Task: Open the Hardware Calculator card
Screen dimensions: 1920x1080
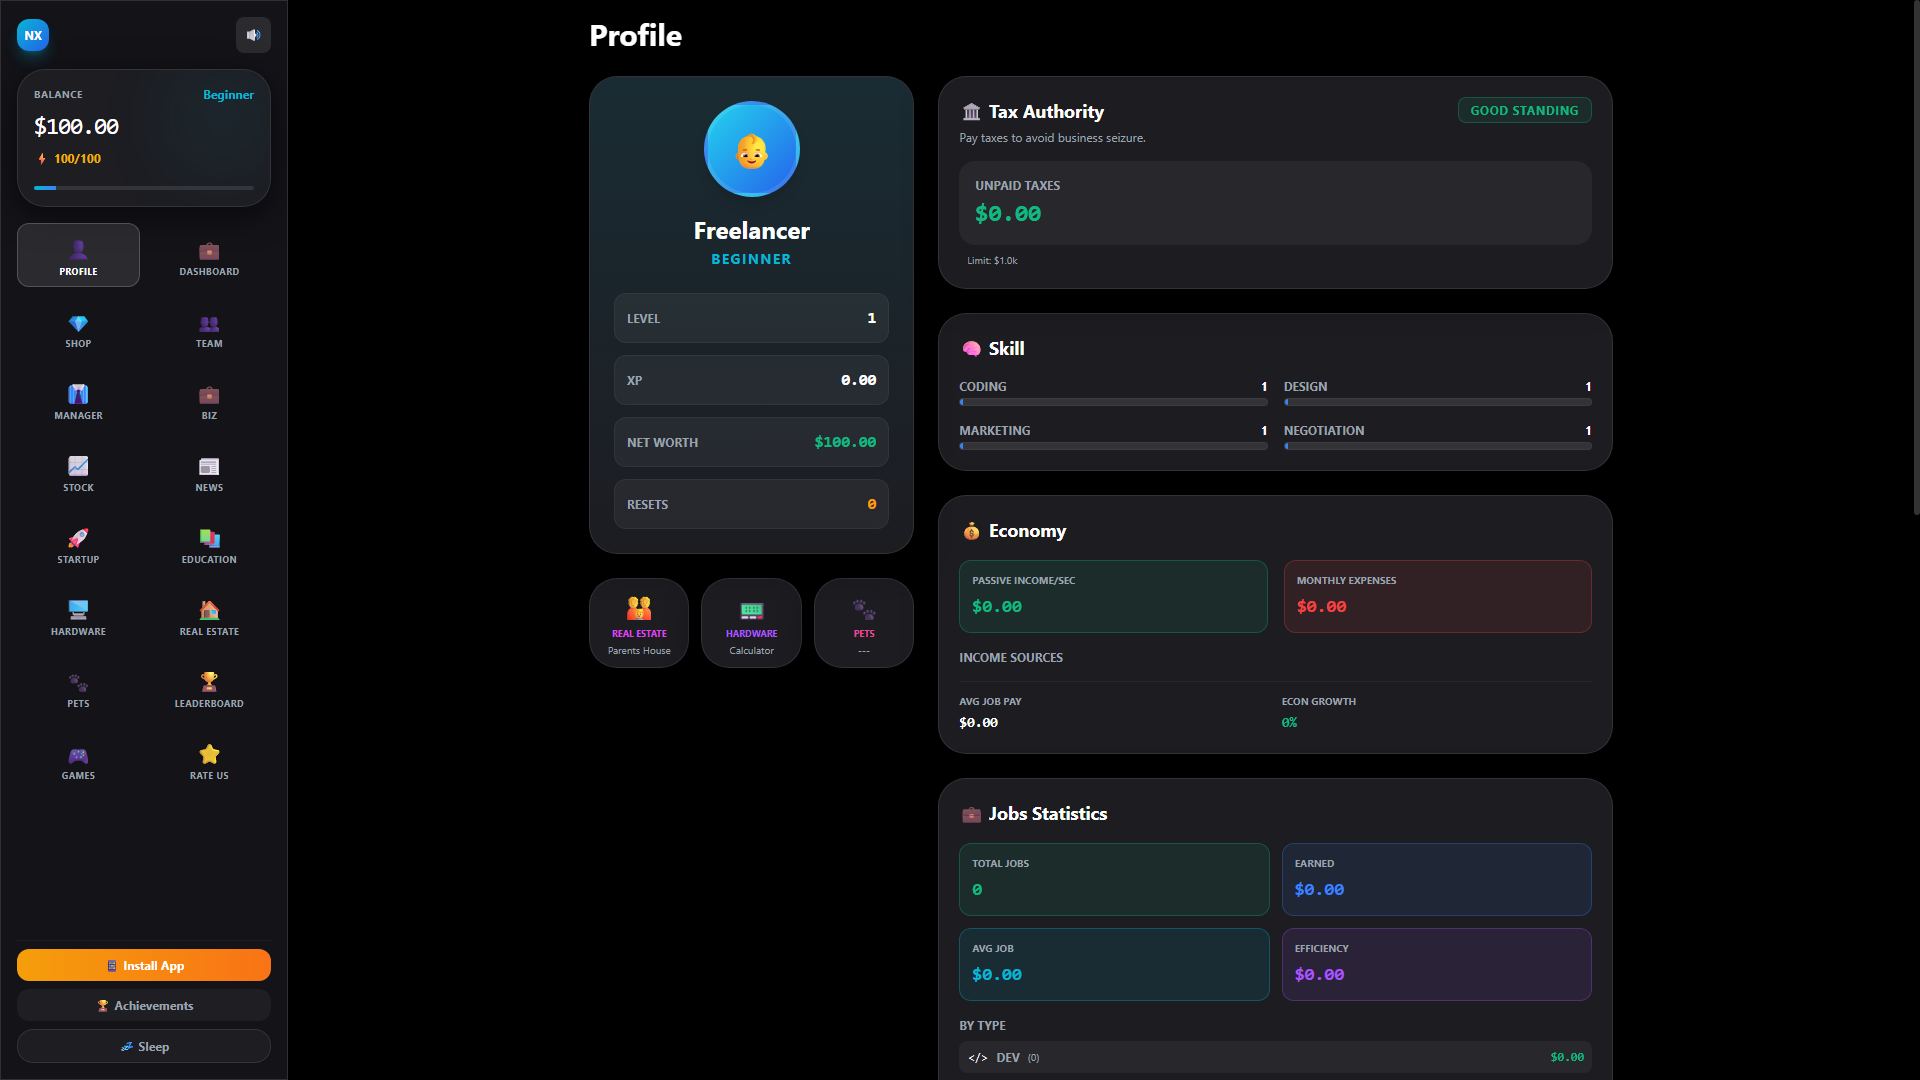Action: 751,622
